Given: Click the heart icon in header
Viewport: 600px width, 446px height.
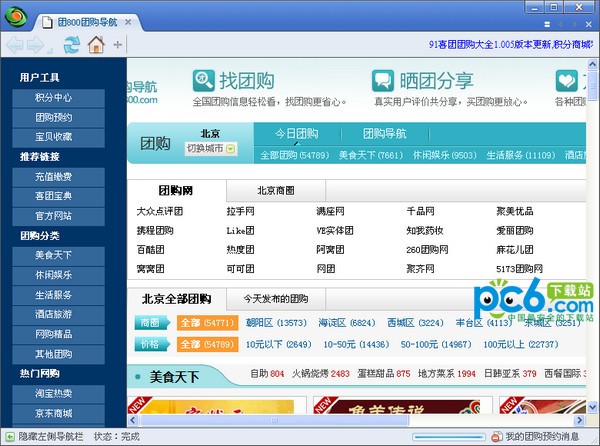Looking at the screenshot, I should pyautogui.click(x=566, y=81).
